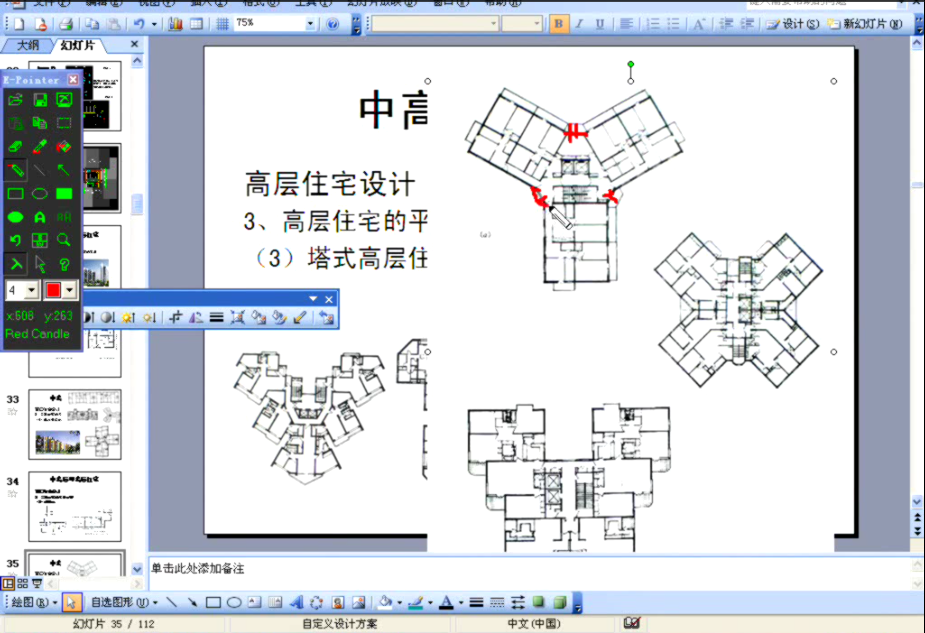Screen dimensions: 925x633
Task: Click red color swatch in E-Pointer
Action: pos(53,290)
